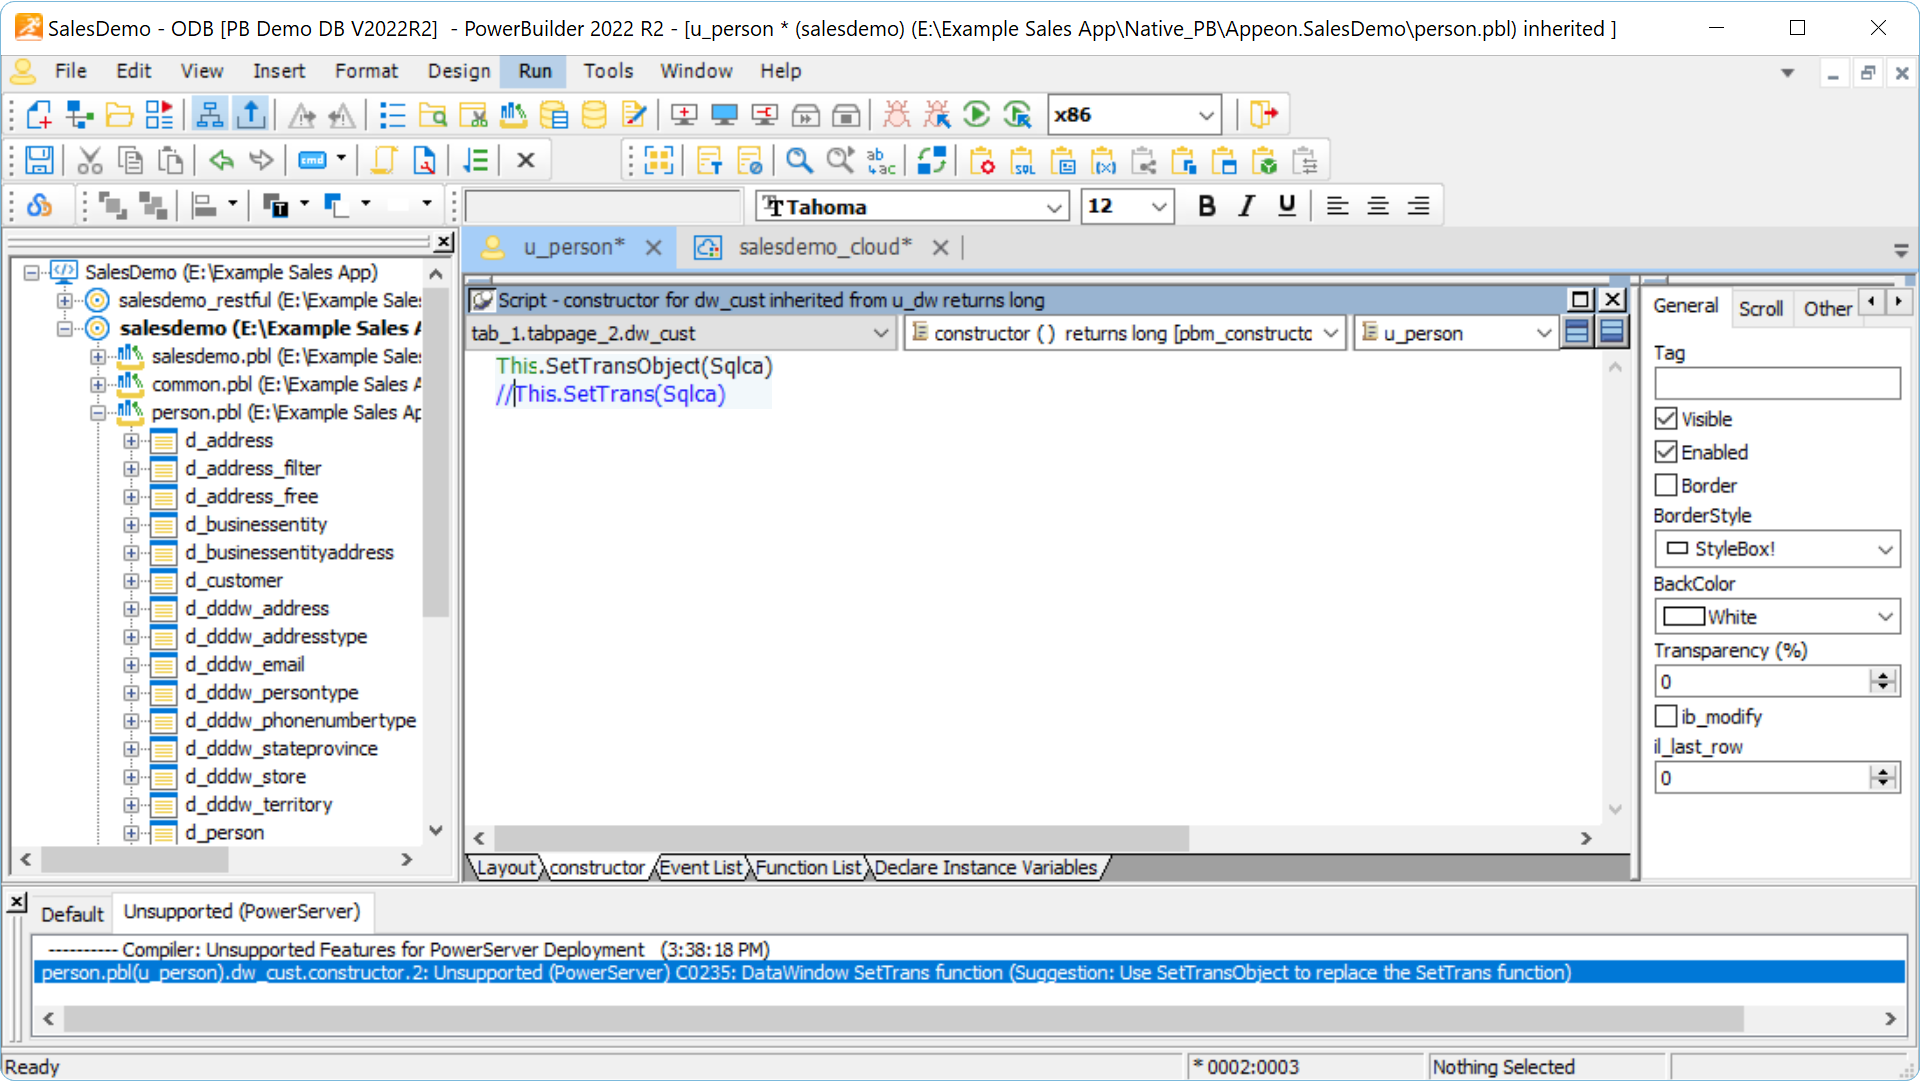Toggle Underline text formatting
The image size is (1920, 1081).
(1287, 206)
